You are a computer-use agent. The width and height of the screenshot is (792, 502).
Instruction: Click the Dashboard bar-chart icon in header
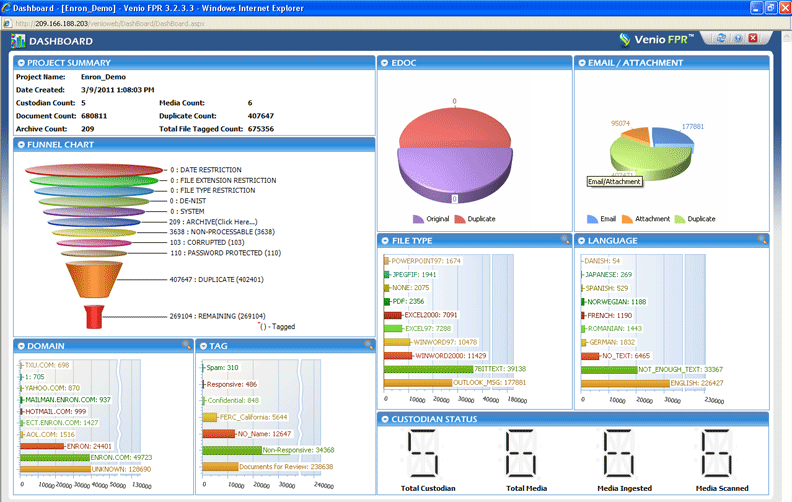click(18, 41)
